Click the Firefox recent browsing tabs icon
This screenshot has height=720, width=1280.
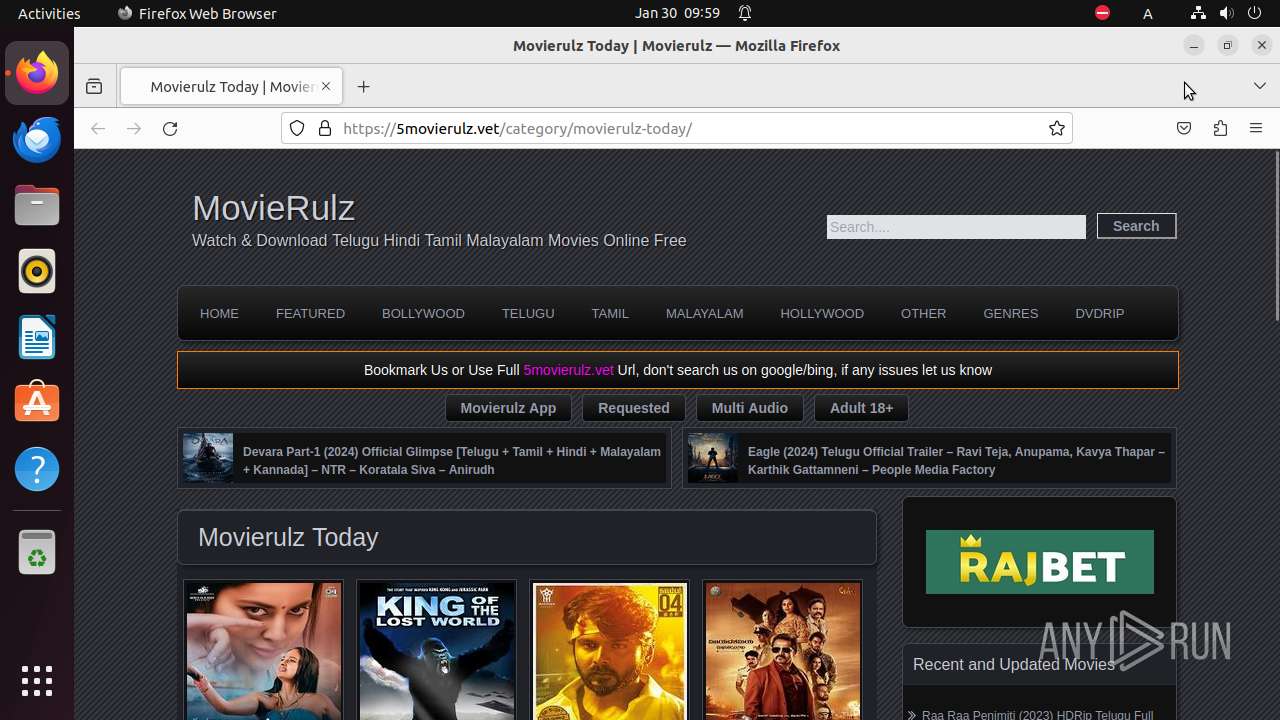pyautogui.click(x=94, y=87)
